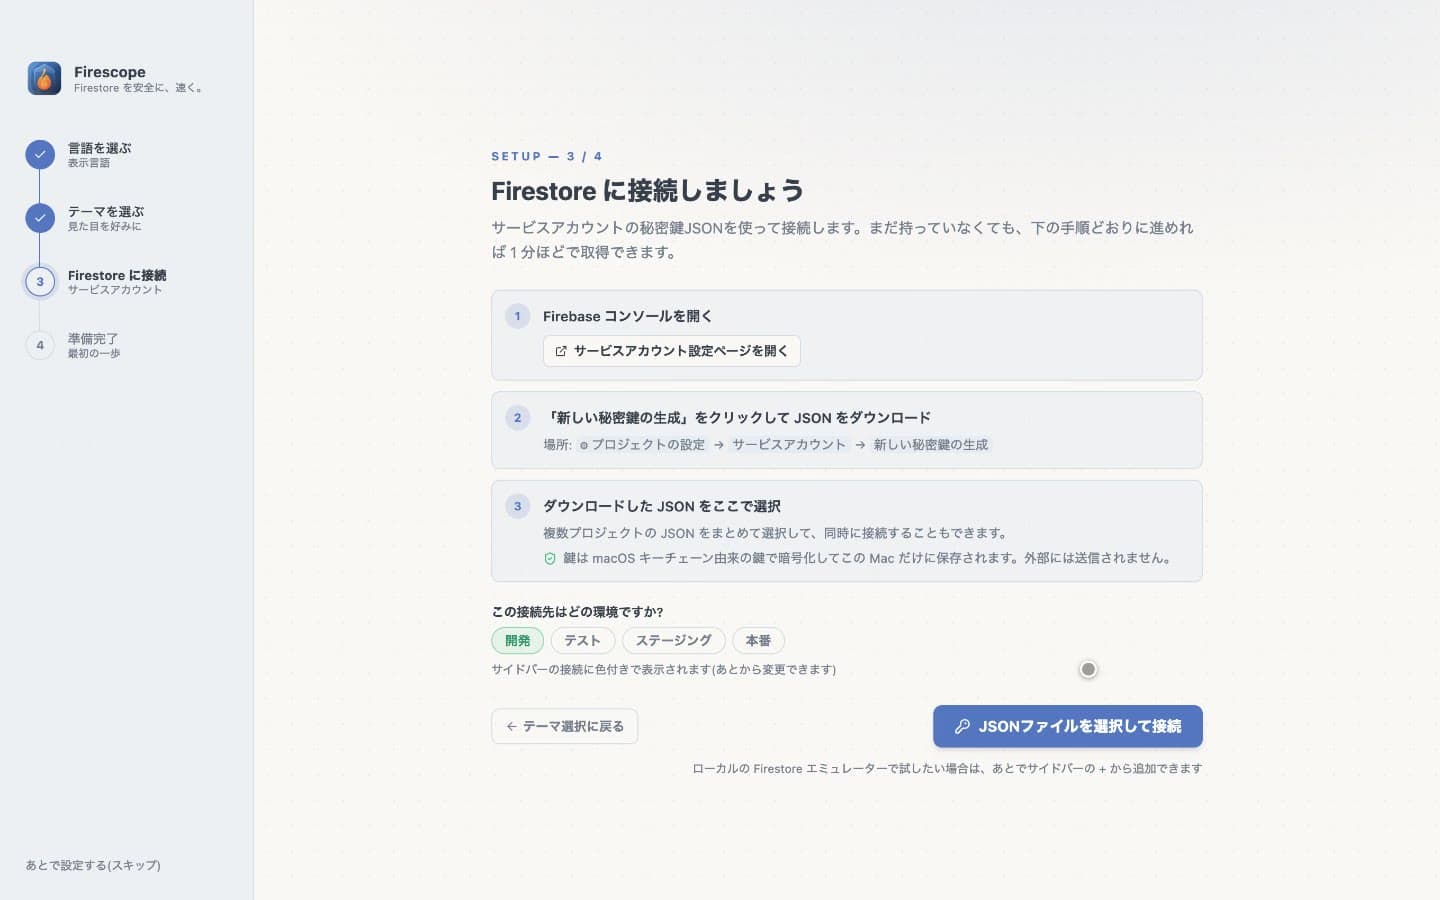Click the external-link icon on サービスアカウント設定ページ button

click(561, 351)
